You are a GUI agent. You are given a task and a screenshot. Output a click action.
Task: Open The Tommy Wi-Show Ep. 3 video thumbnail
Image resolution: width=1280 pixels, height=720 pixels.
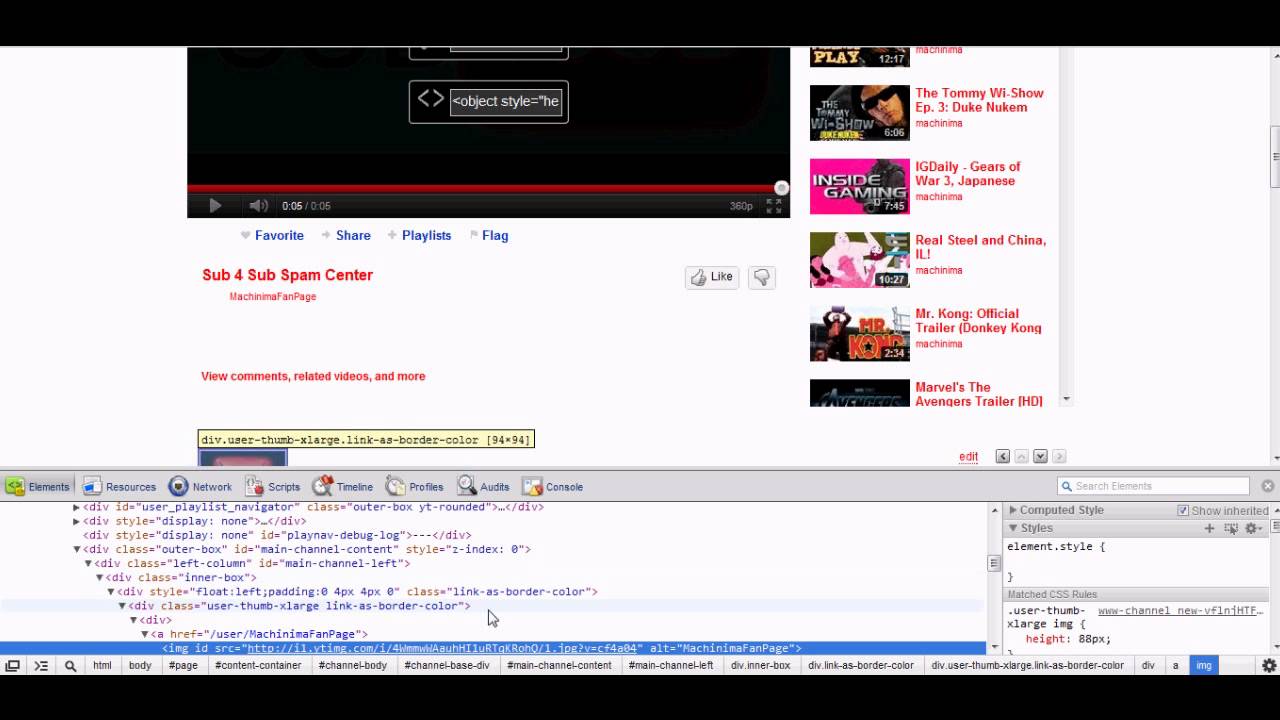(859, 113)
